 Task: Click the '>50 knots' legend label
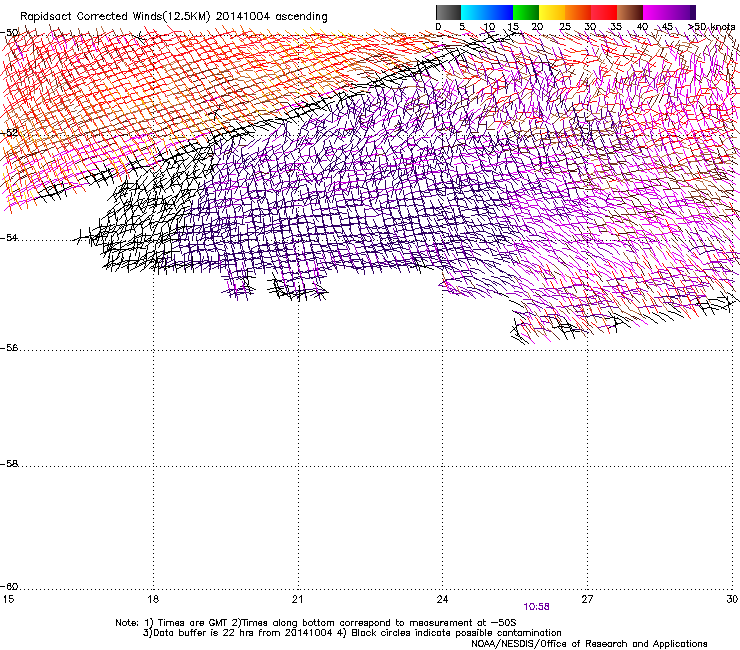(712, 26)
